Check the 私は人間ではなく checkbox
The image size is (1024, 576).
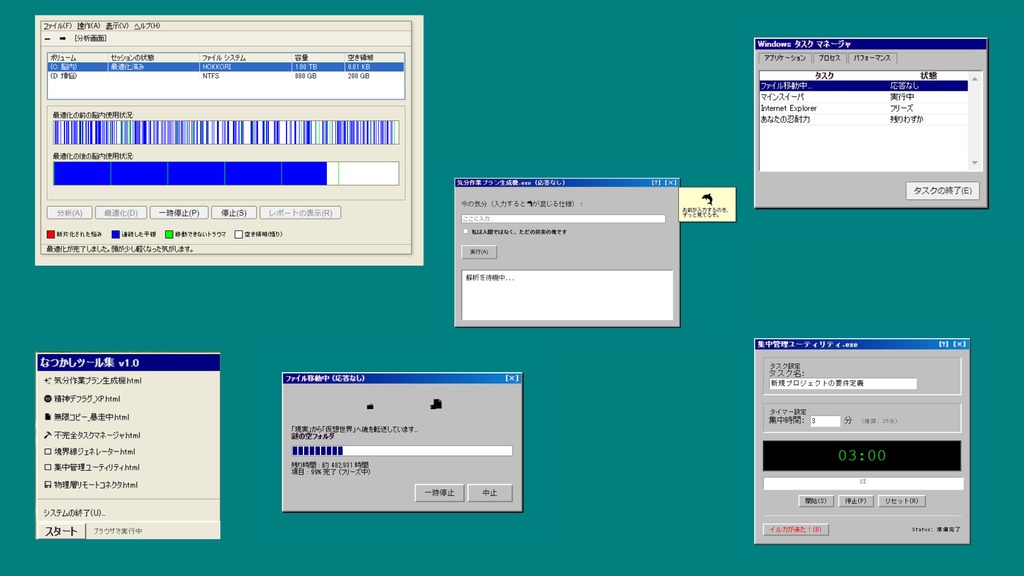coord(466,231)
